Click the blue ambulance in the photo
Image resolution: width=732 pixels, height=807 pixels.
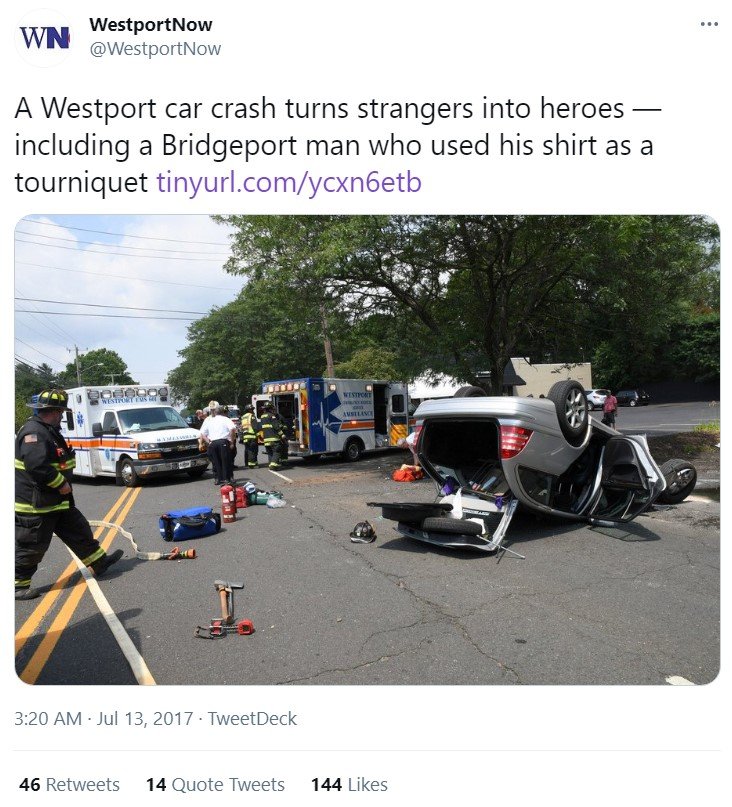coord(335,418)
